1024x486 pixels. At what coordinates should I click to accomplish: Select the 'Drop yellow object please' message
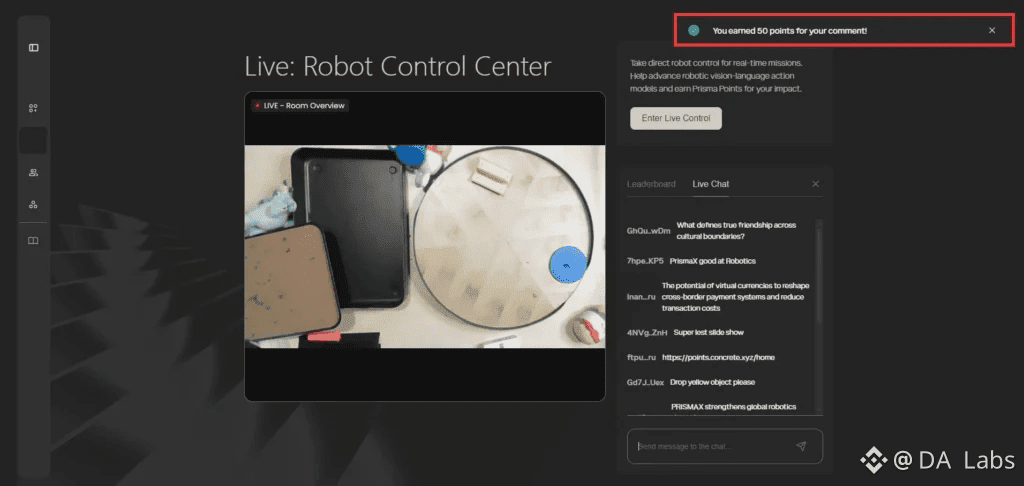(712, 382)
